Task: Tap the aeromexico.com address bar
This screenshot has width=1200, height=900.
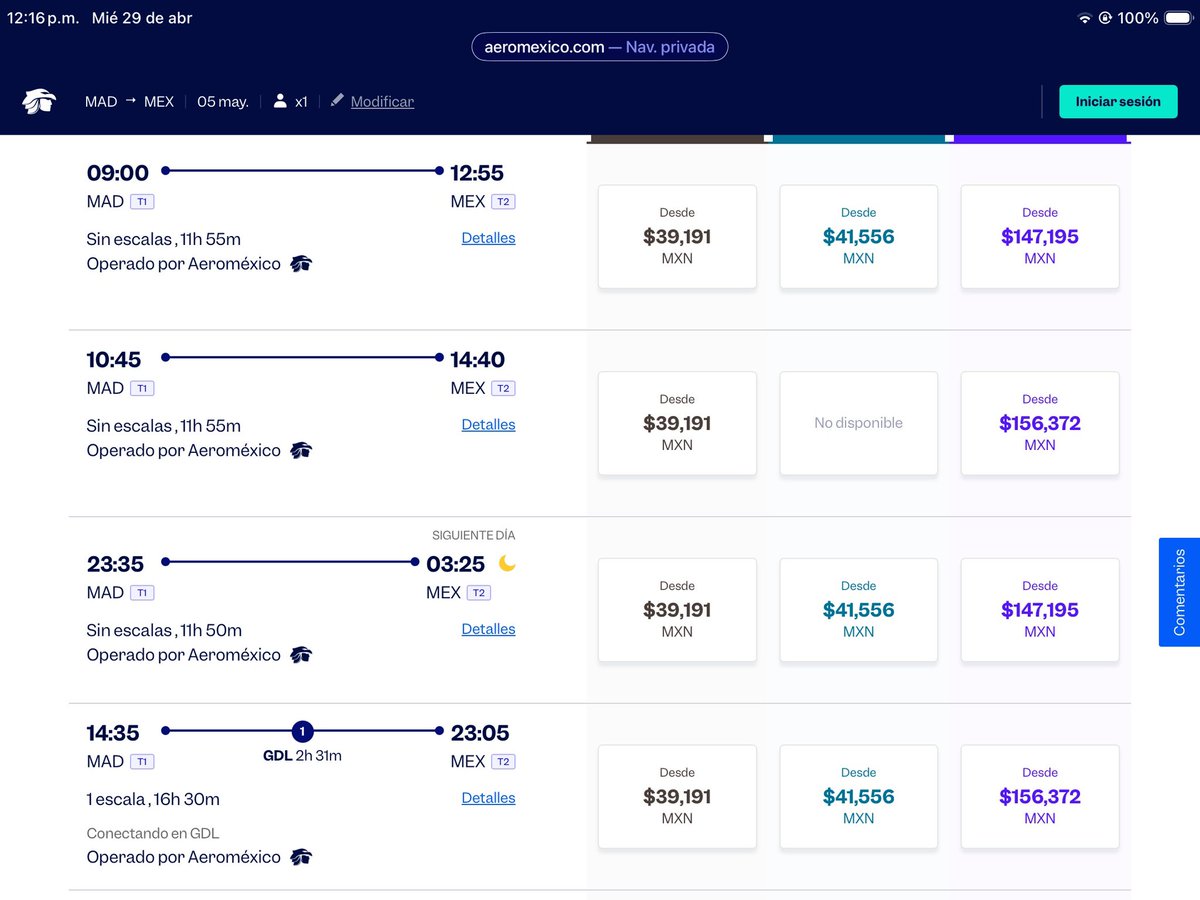Action: pos(600,46)
